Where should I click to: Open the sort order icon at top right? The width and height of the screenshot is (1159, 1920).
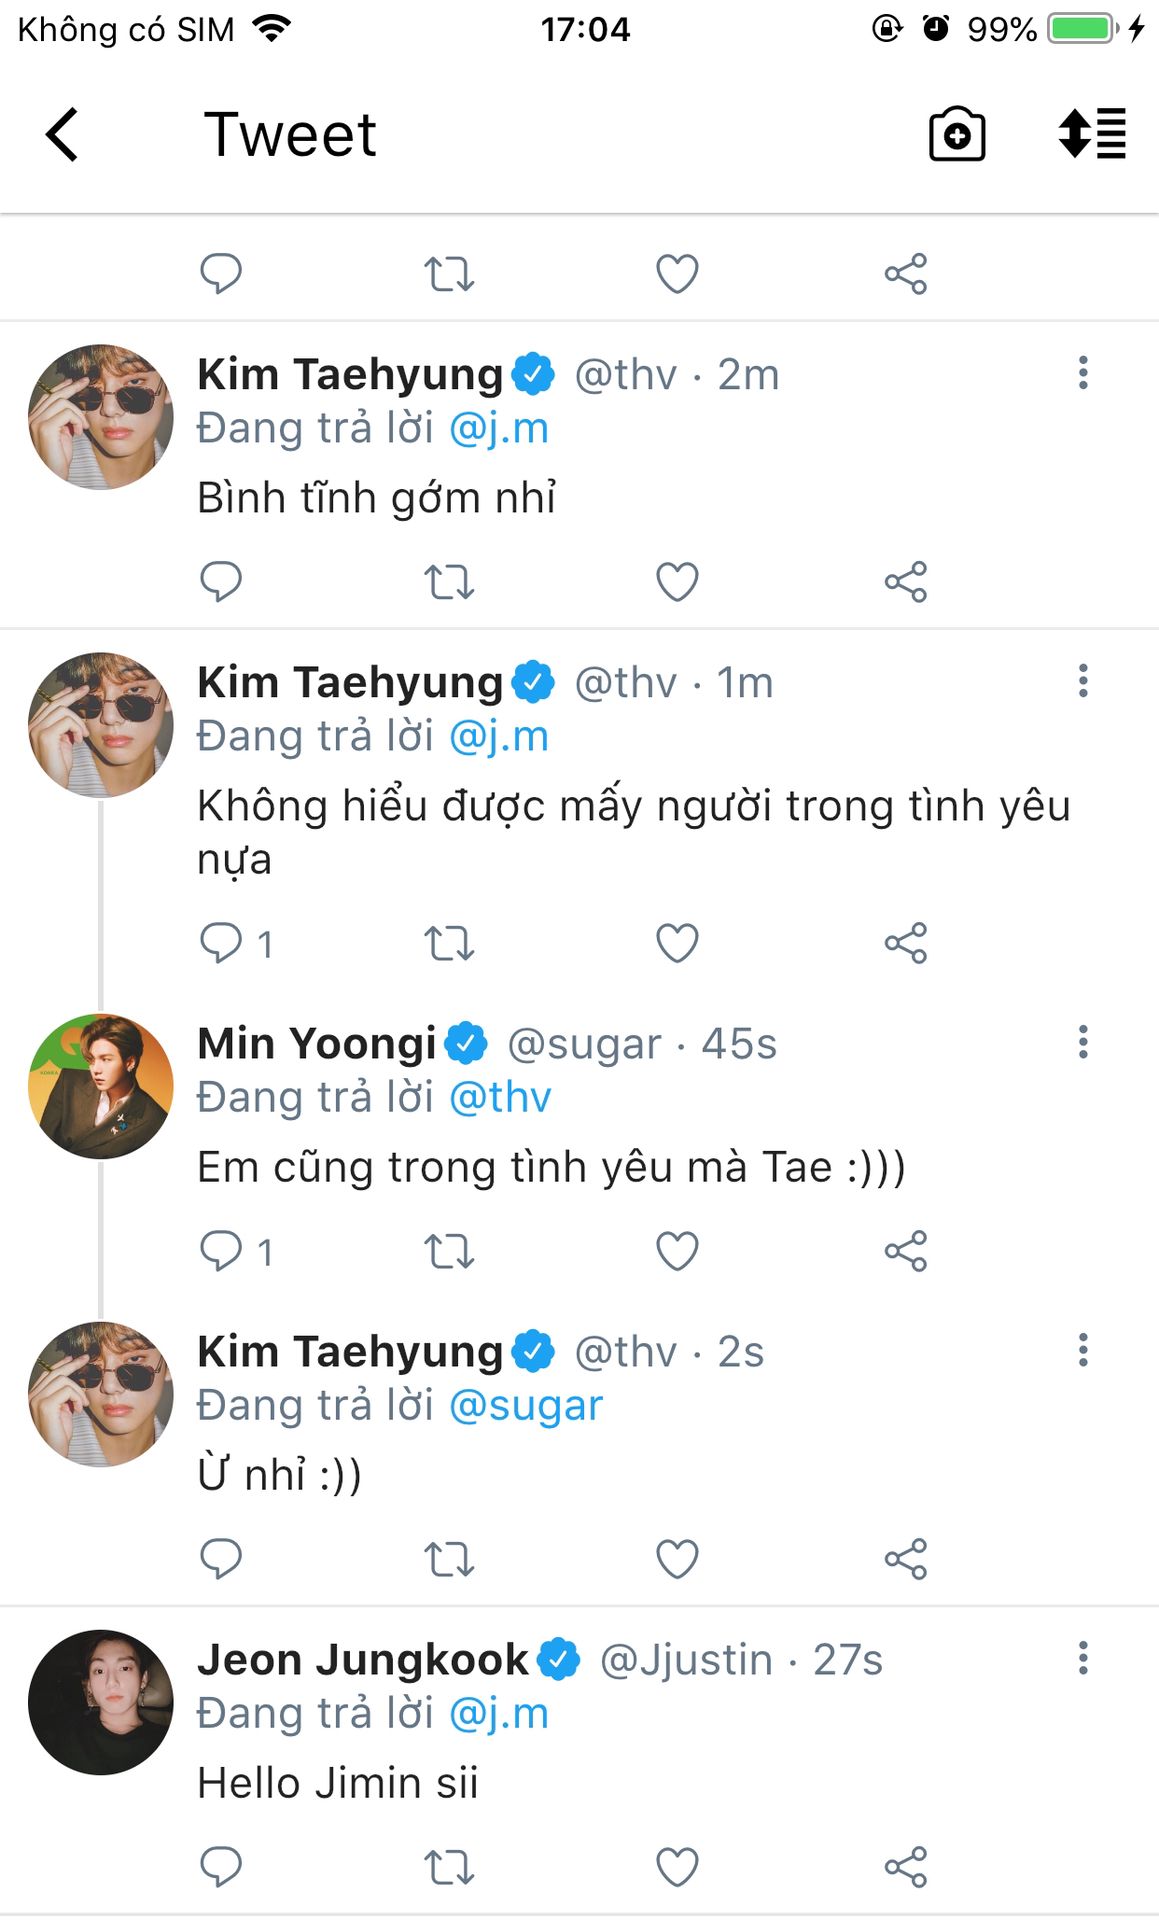(x=1092, y=134)
